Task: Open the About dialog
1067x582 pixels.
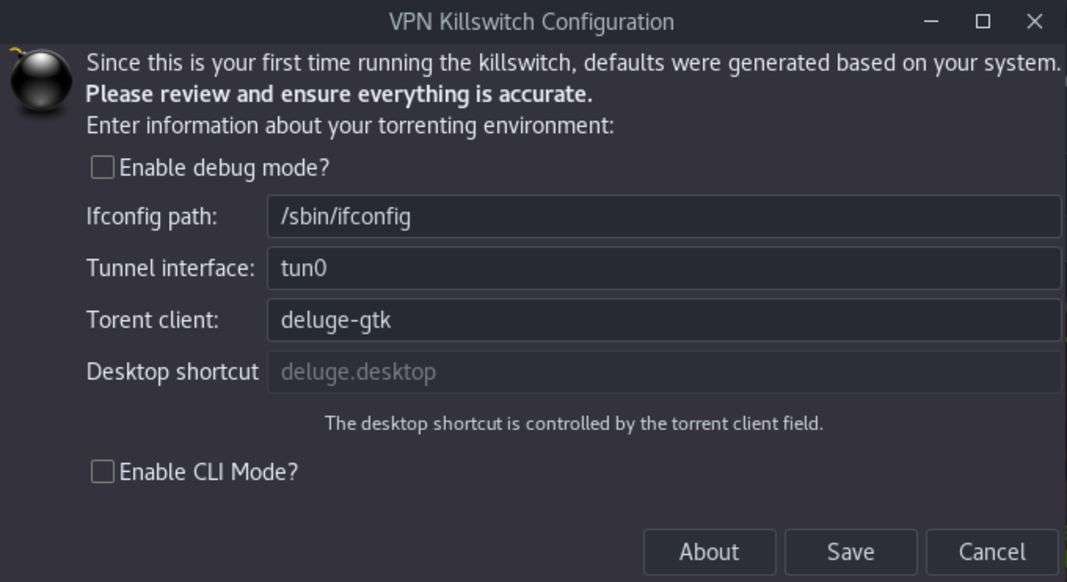Action: [x=709, y=552]
